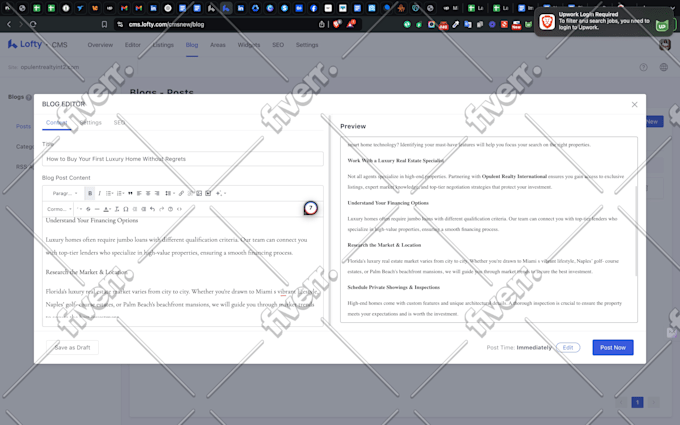
Task: Open the Content tab of Blog Editor
Action: 56,123
